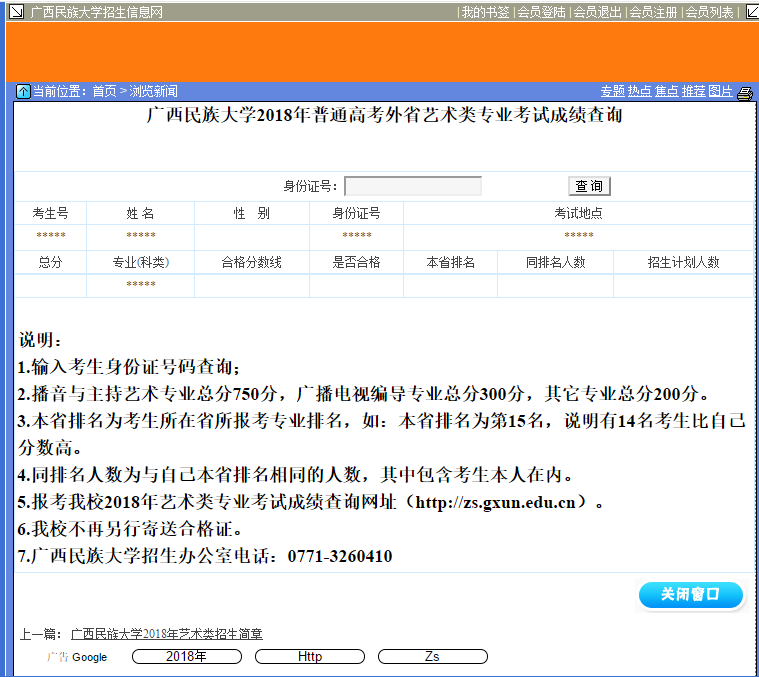The width and height of the screenshot is (759, 677).
Task: Open 会员登陆 in top menu
Action: [x=541, y=12]
